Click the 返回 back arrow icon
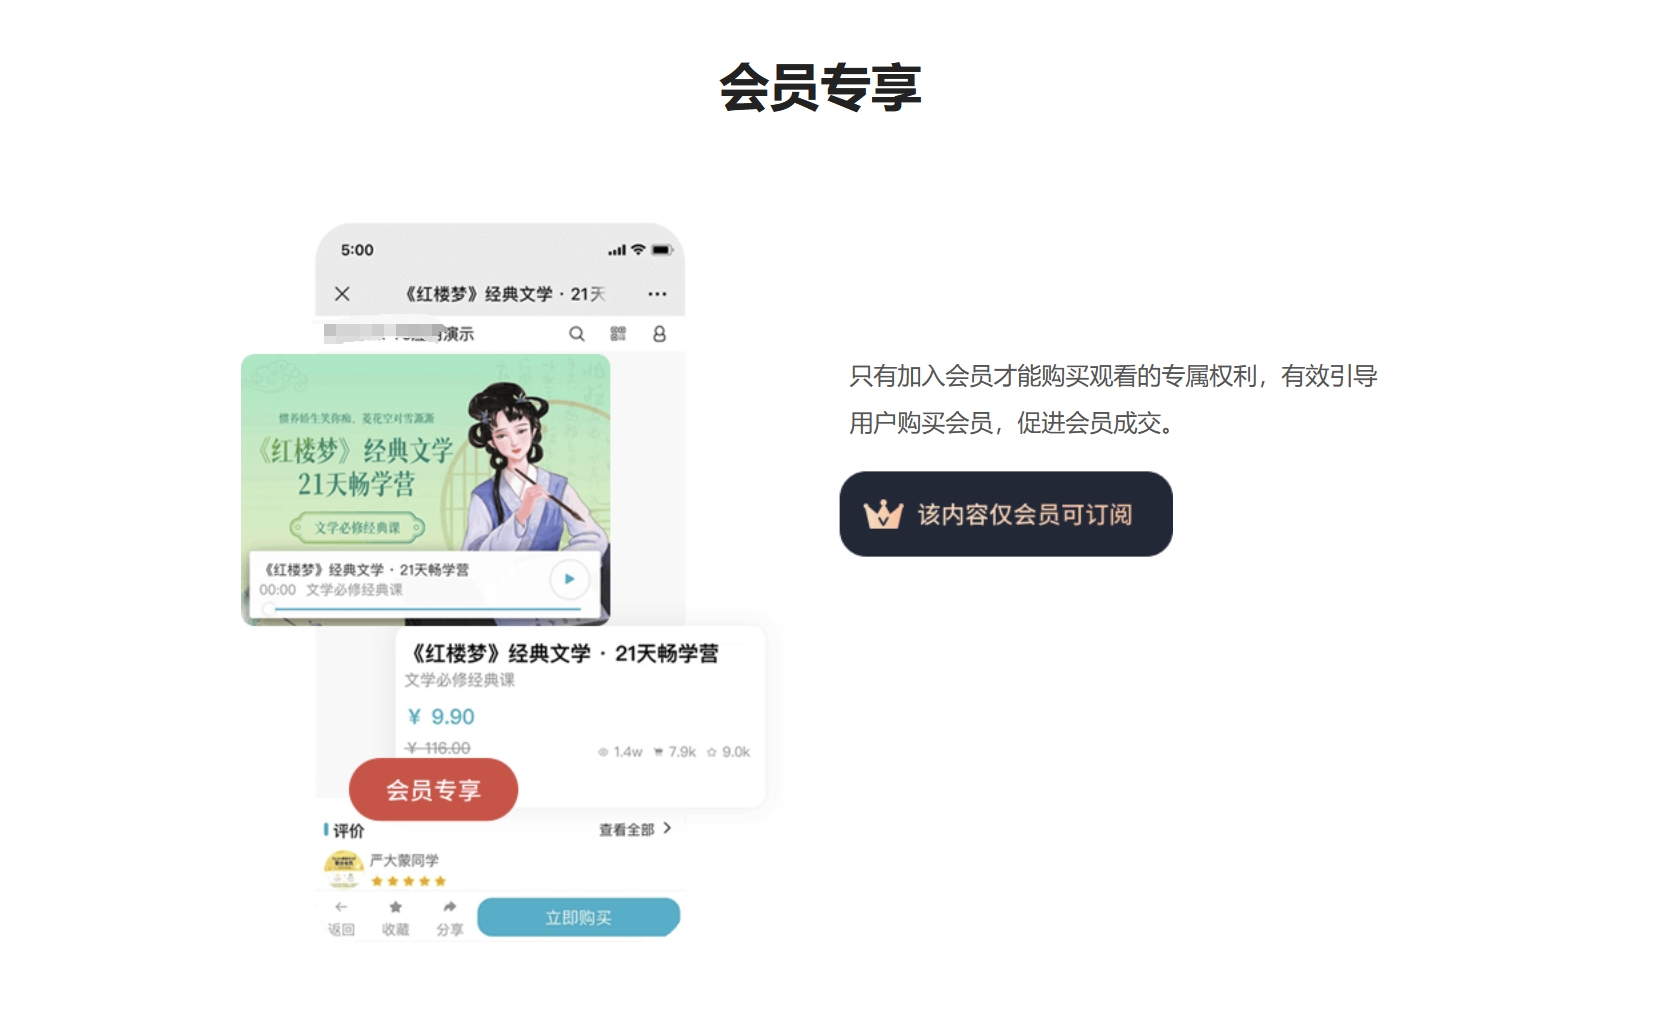Image resolution: width=1679 pixels, height=1009 pixels. tap(341, 907)
